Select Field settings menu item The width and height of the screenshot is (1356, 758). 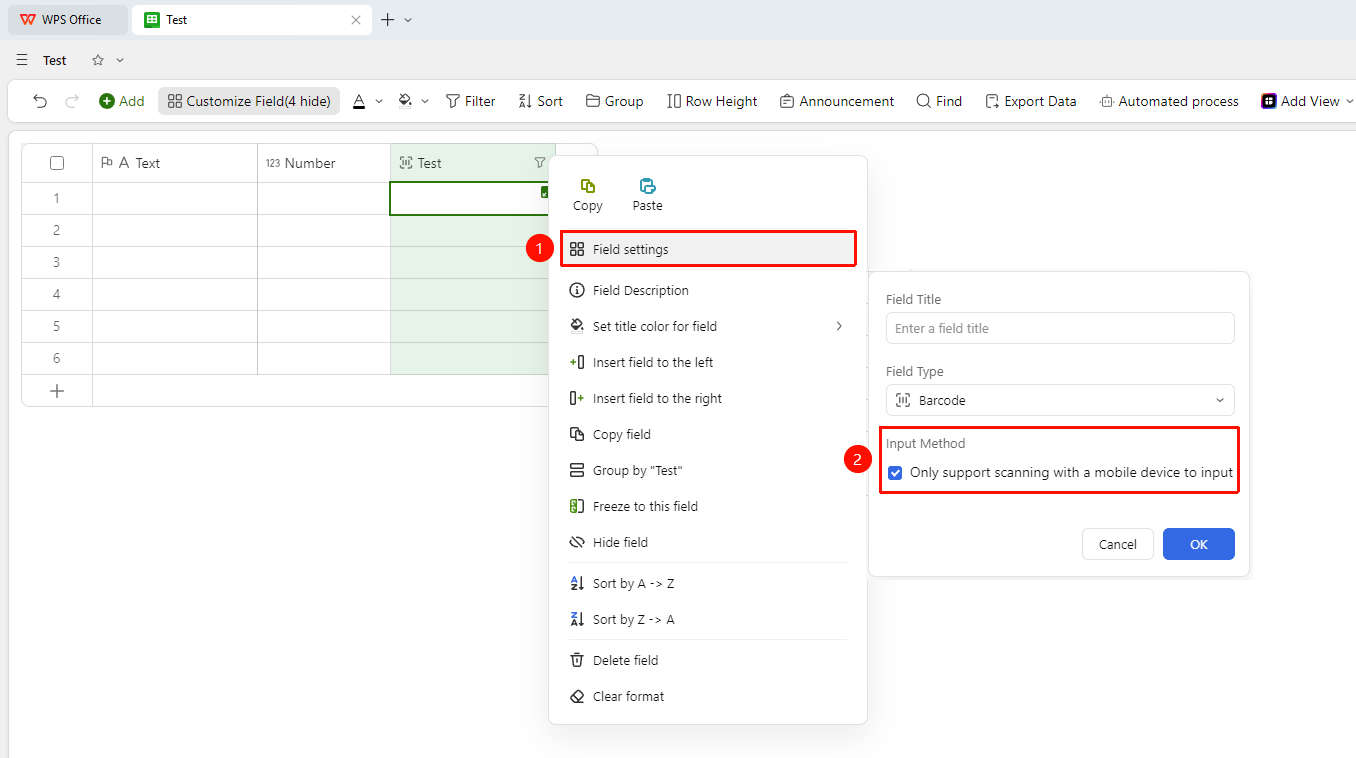click(708, 249)
